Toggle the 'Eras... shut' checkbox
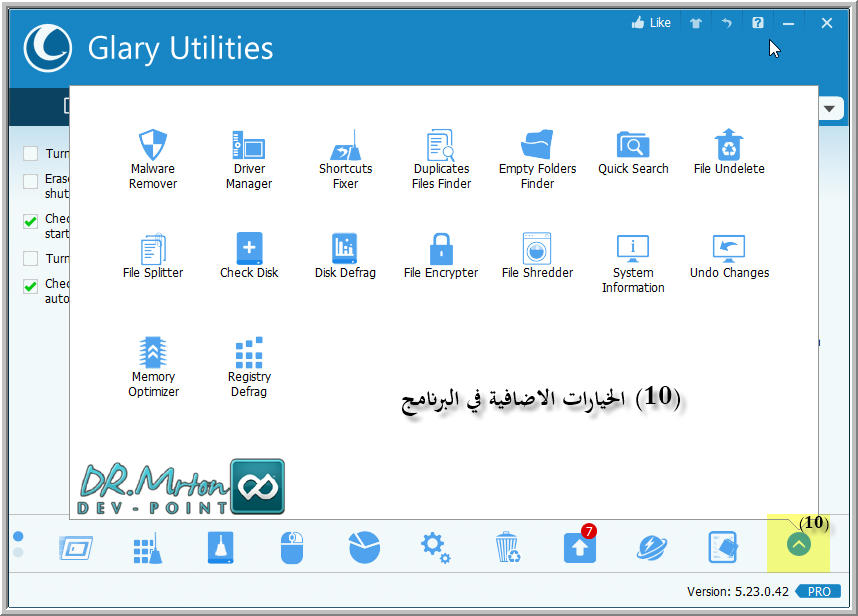The width and height of the screenshot is (858, 616). tap(31, 181)
